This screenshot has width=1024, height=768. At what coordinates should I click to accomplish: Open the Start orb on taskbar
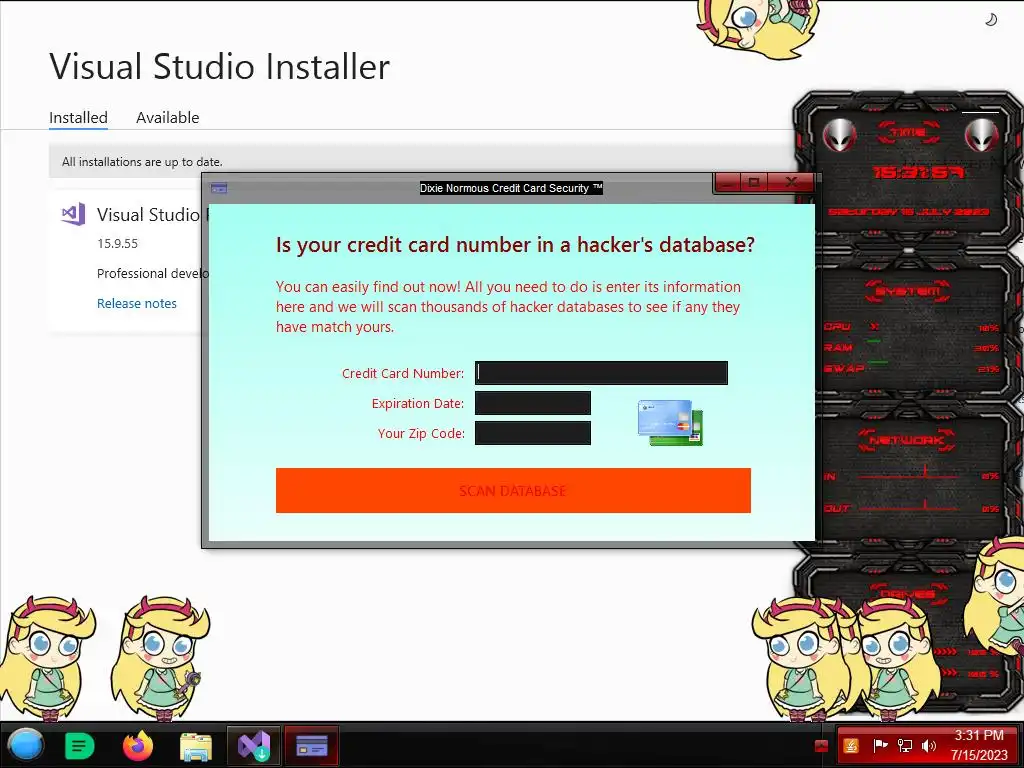25,746
